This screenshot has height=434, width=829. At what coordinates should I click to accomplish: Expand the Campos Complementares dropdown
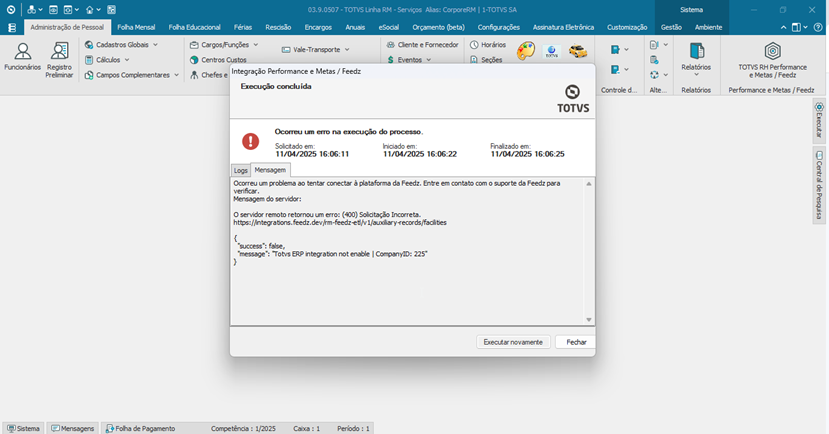point(176,75)
